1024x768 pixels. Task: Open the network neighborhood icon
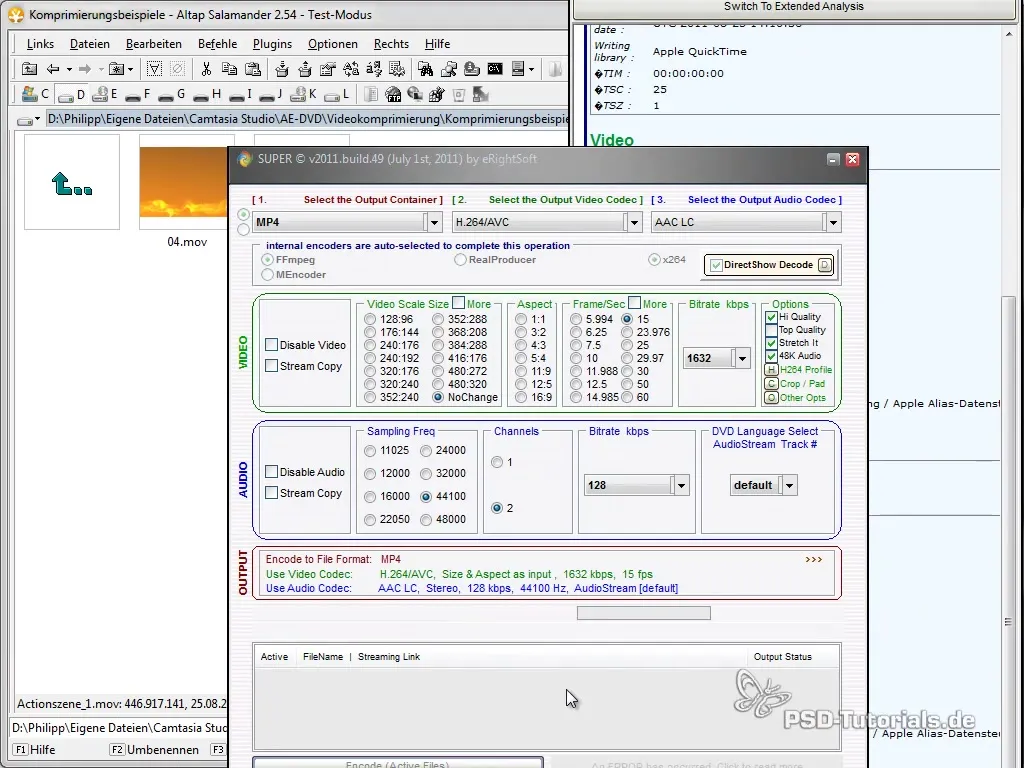click(x=415, y=95)
